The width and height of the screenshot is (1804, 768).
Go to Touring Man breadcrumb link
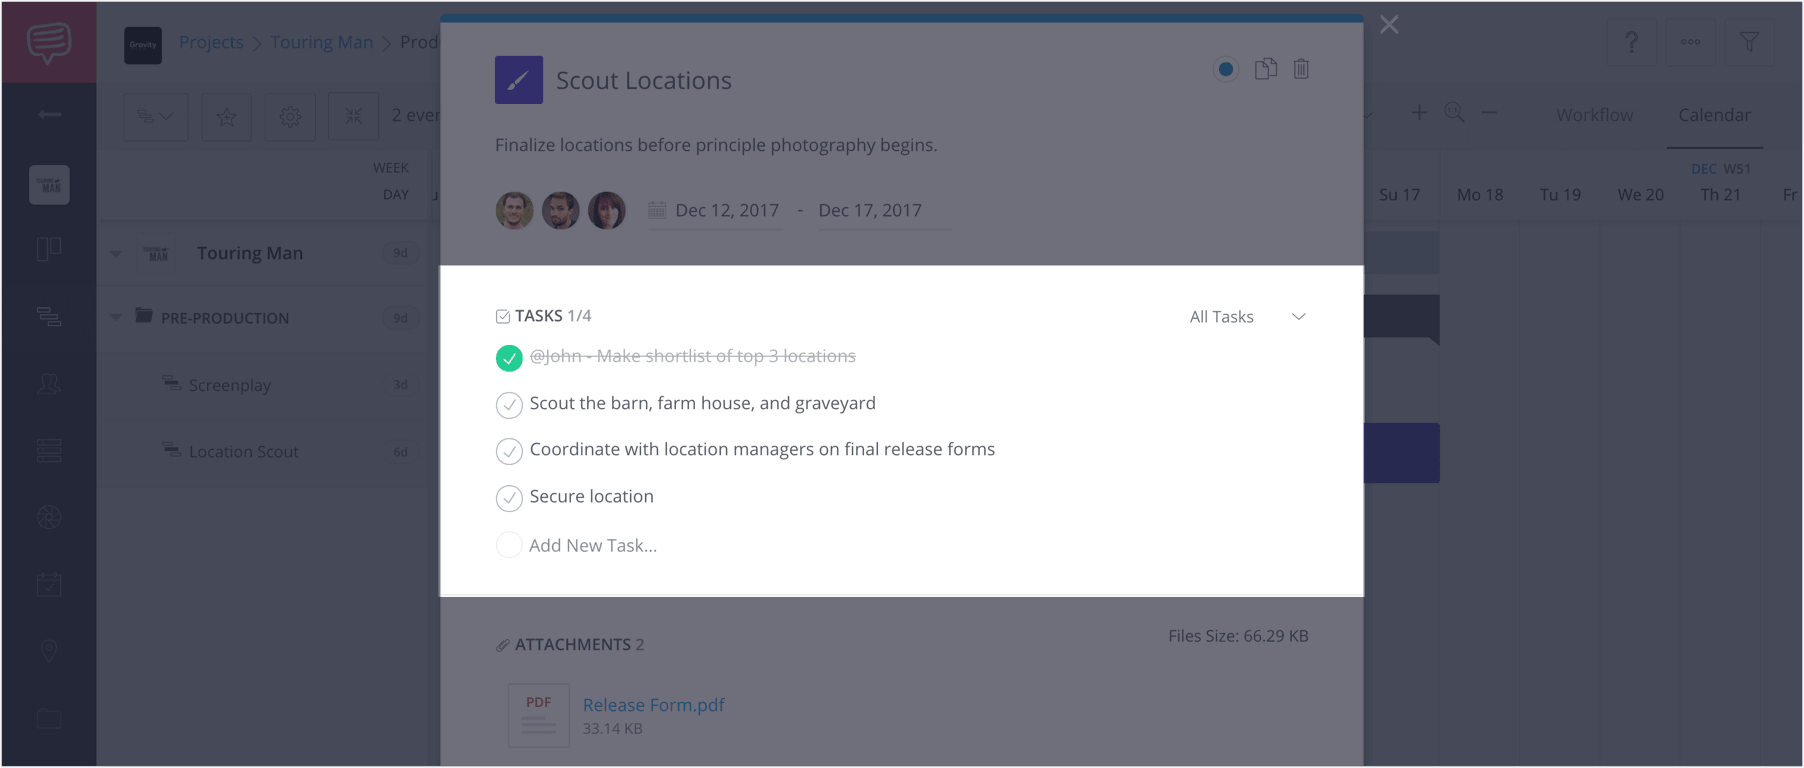click(321, 42)
